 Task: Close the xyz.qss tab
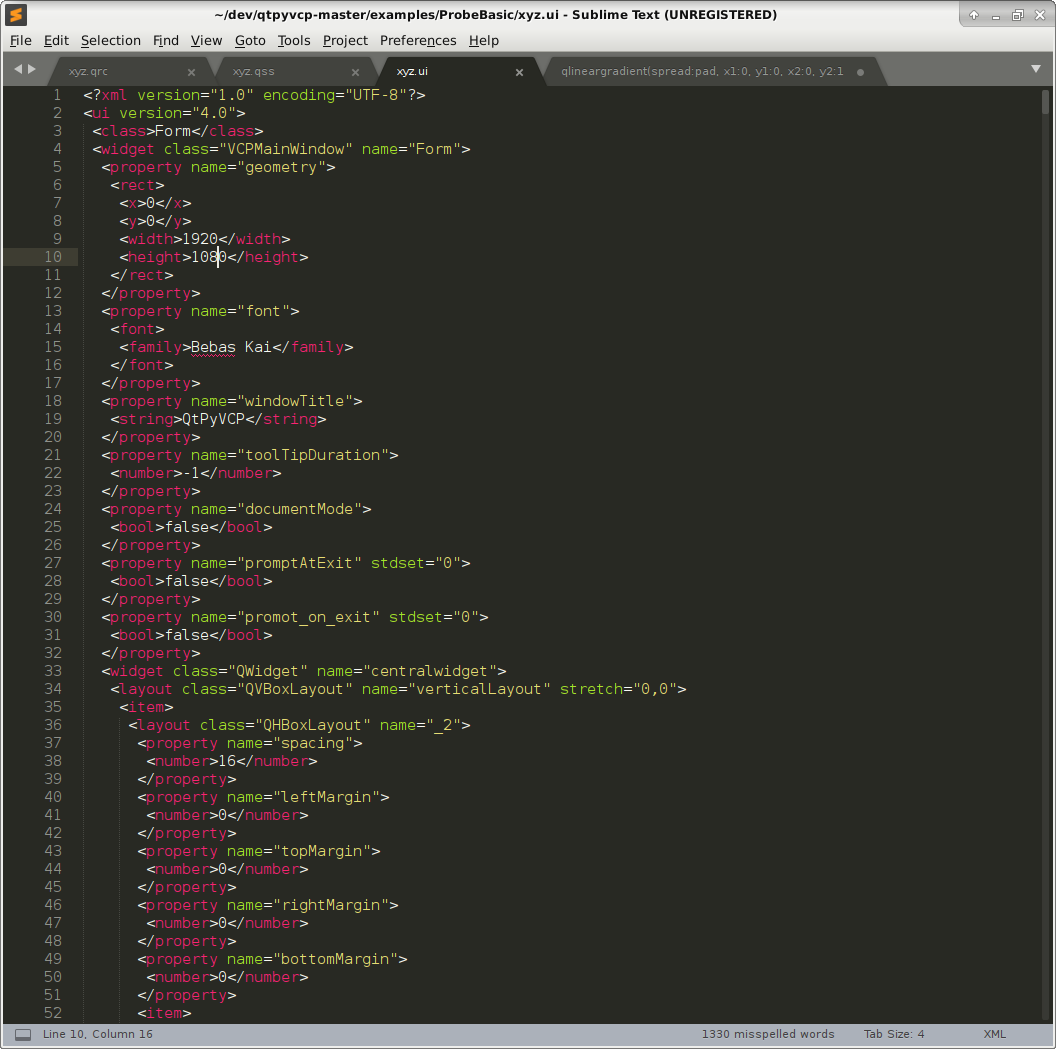coord(356,72)
